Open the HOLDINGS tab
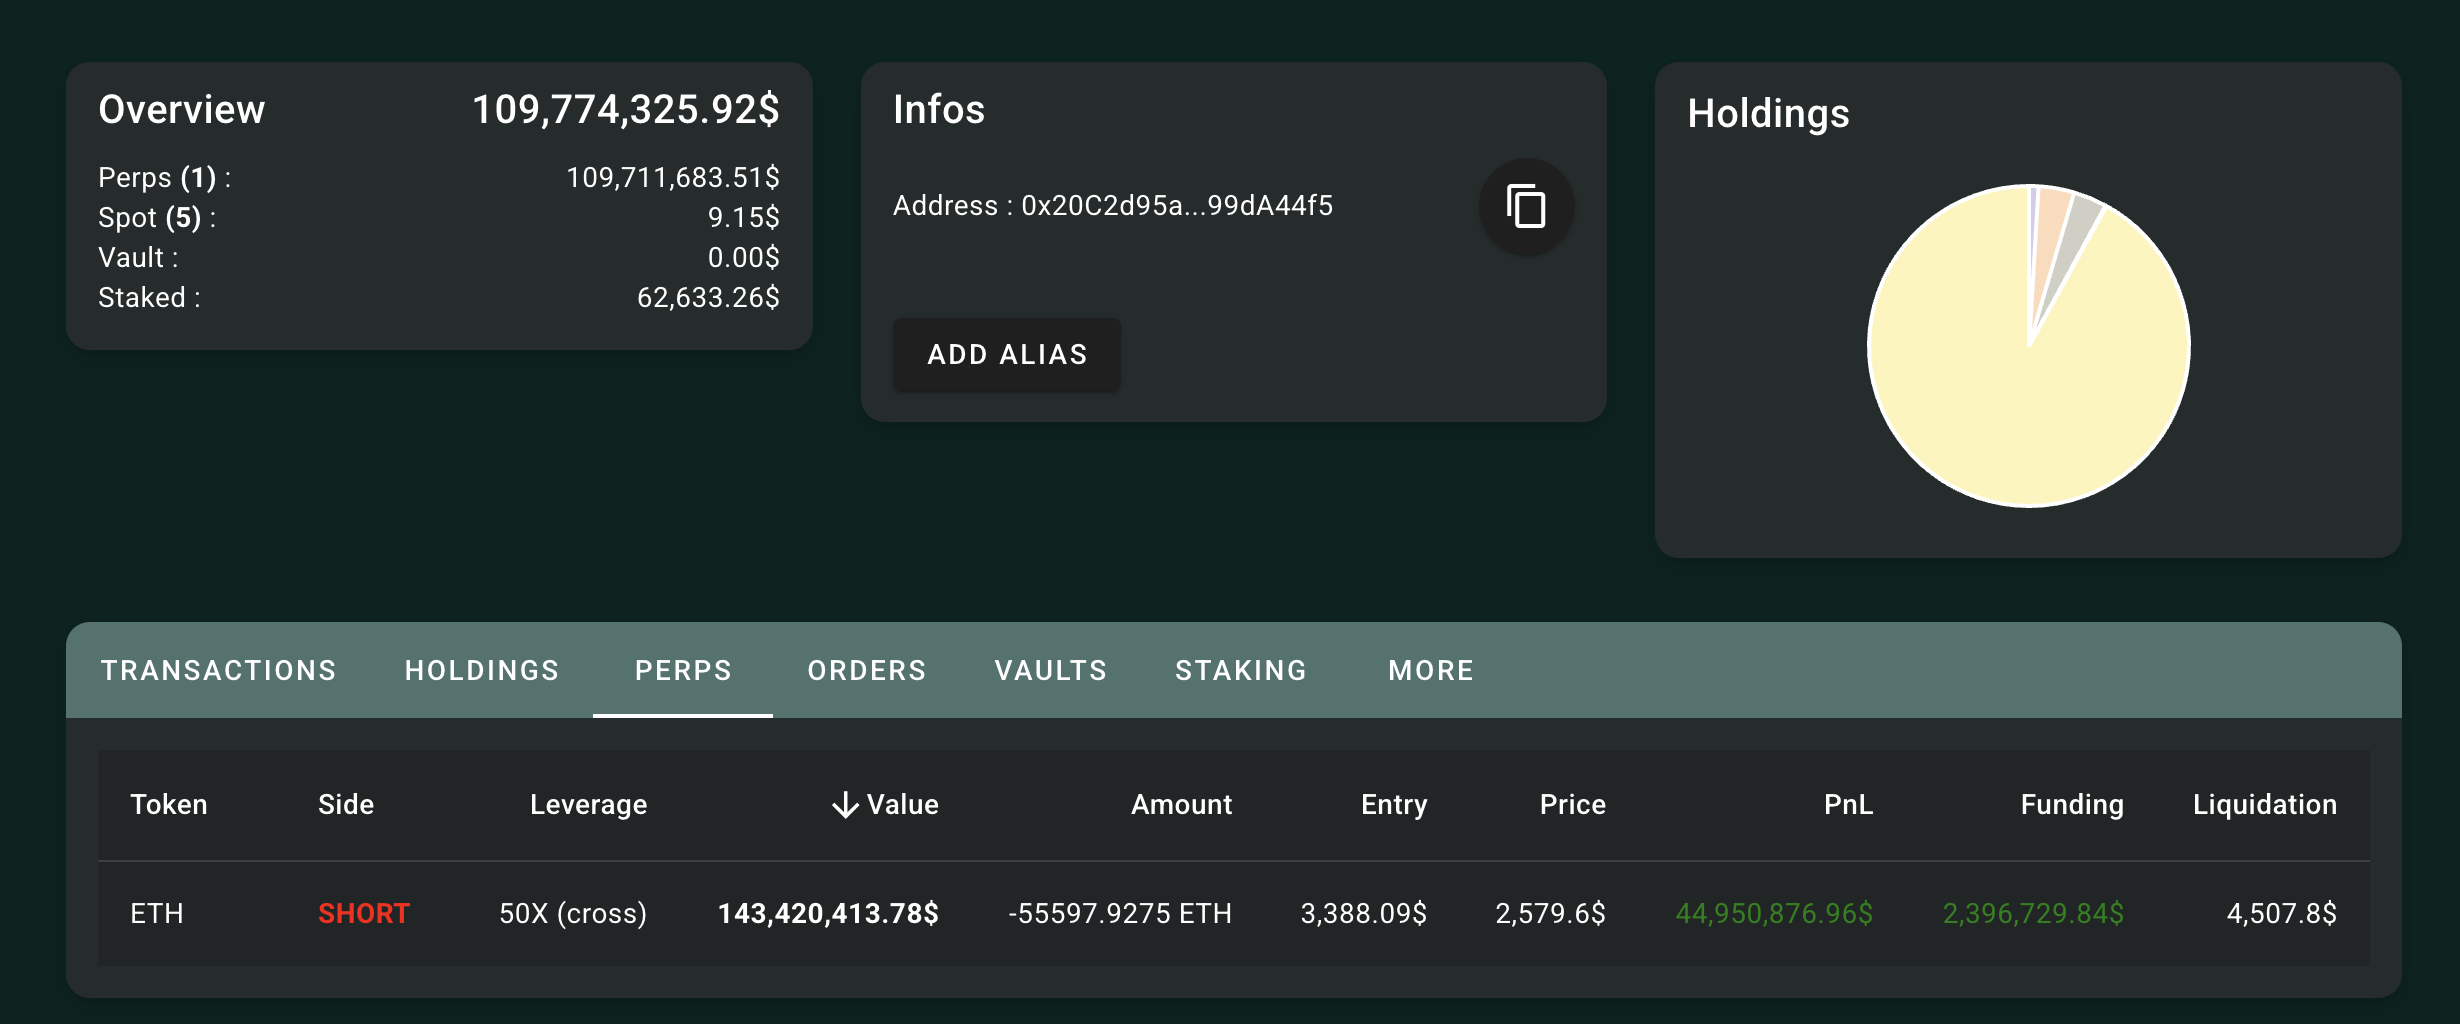This screenshot has height=1024, width=2460. click(482, 670)
